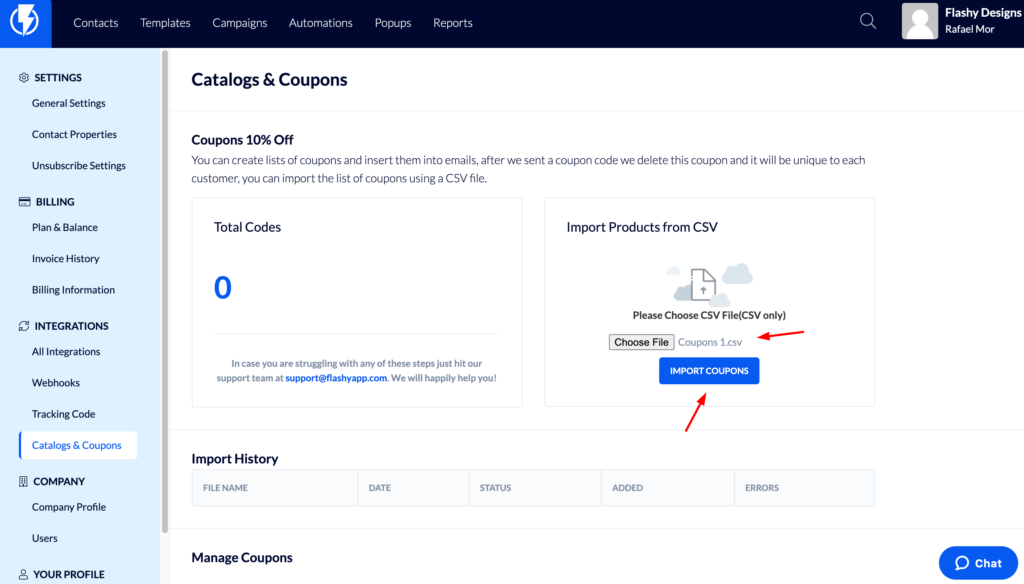
Task: Open All Integrations
Action: click(x=66, y=351)
